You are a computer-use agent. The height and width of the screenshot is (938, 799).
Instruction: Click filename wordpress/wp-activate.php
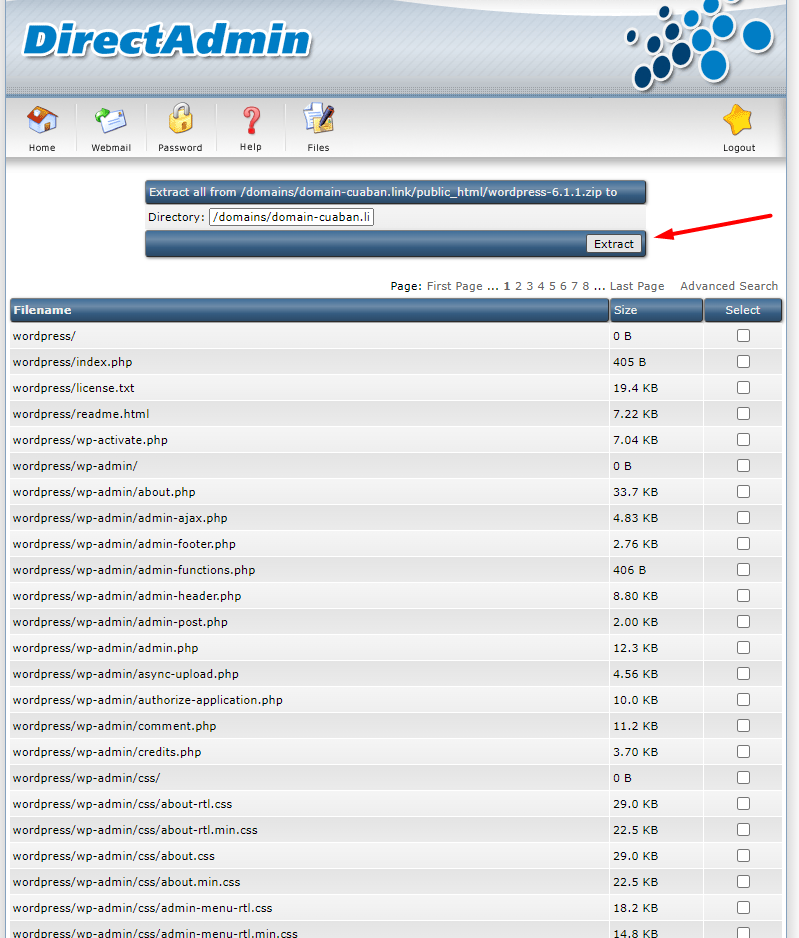(90, 440)
